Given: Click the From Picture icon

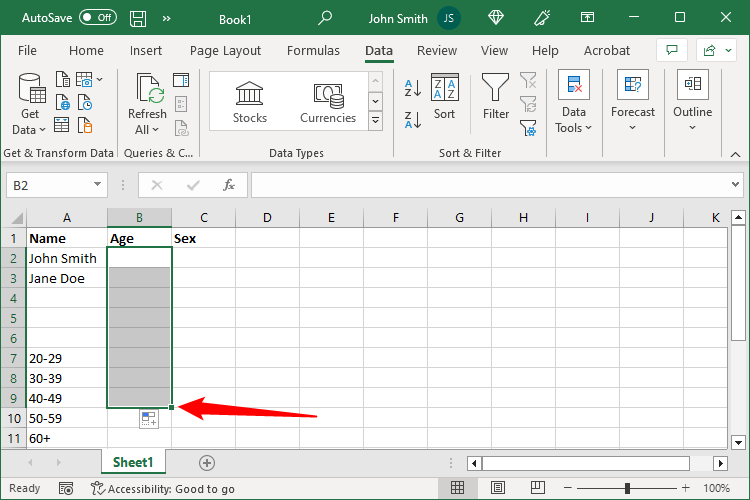Looking at the screenshot, I should click(84, 79).
